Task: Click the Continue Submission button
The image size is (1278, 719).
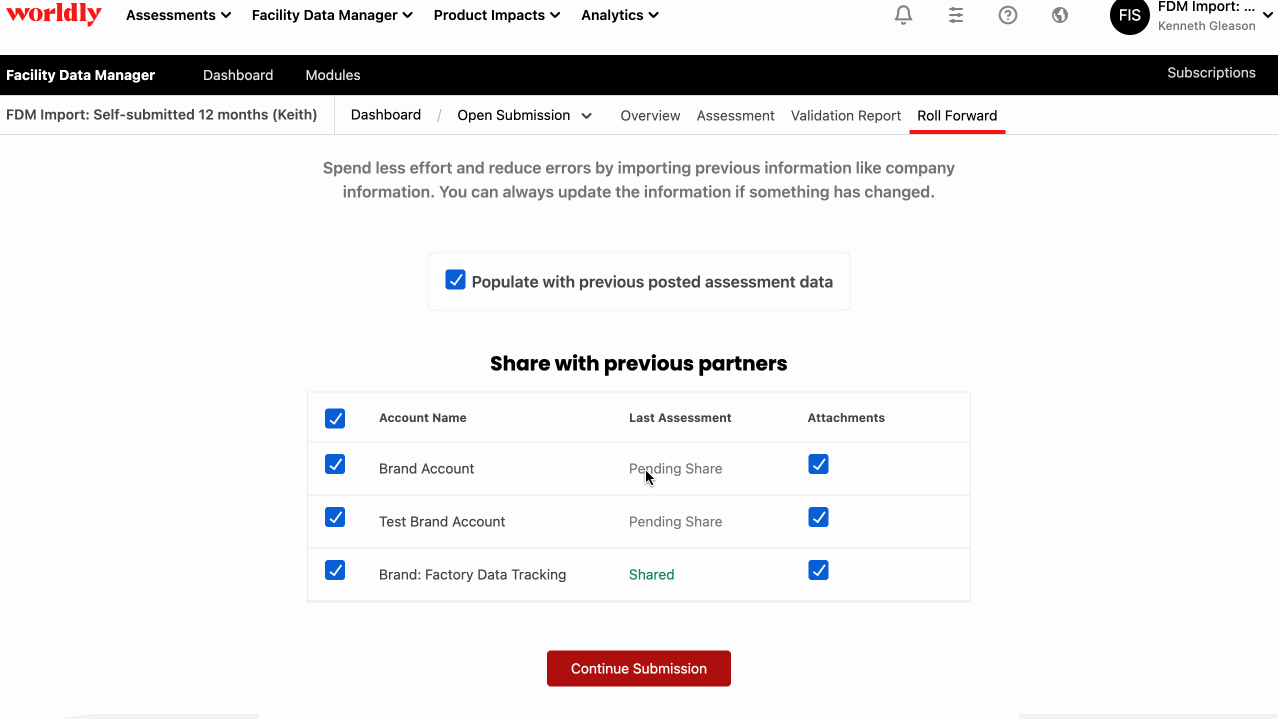Action: [x=639, y=669]
